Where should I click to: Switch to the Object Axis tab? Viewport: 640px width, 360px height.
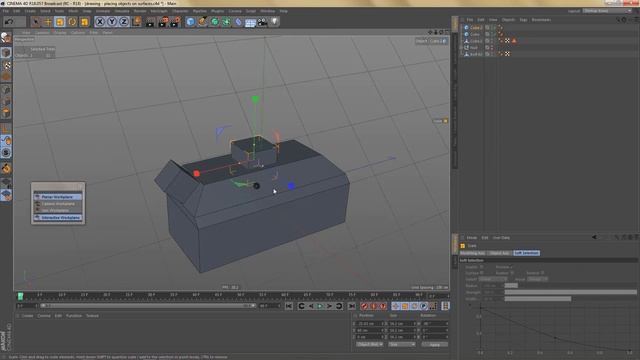(500, 253)
